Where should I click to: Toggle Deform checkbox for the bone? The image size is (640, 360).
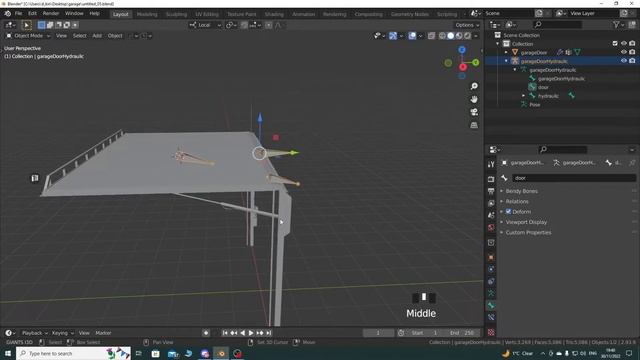point(509,211)
